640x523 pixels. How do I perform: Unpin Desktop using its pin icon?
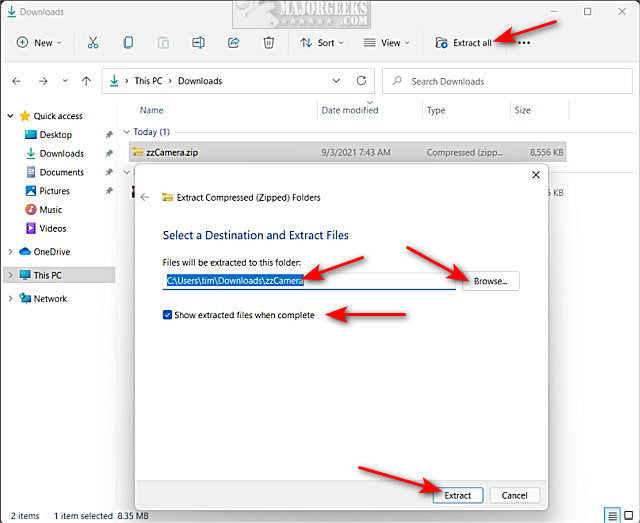click(x=109, y=135)
